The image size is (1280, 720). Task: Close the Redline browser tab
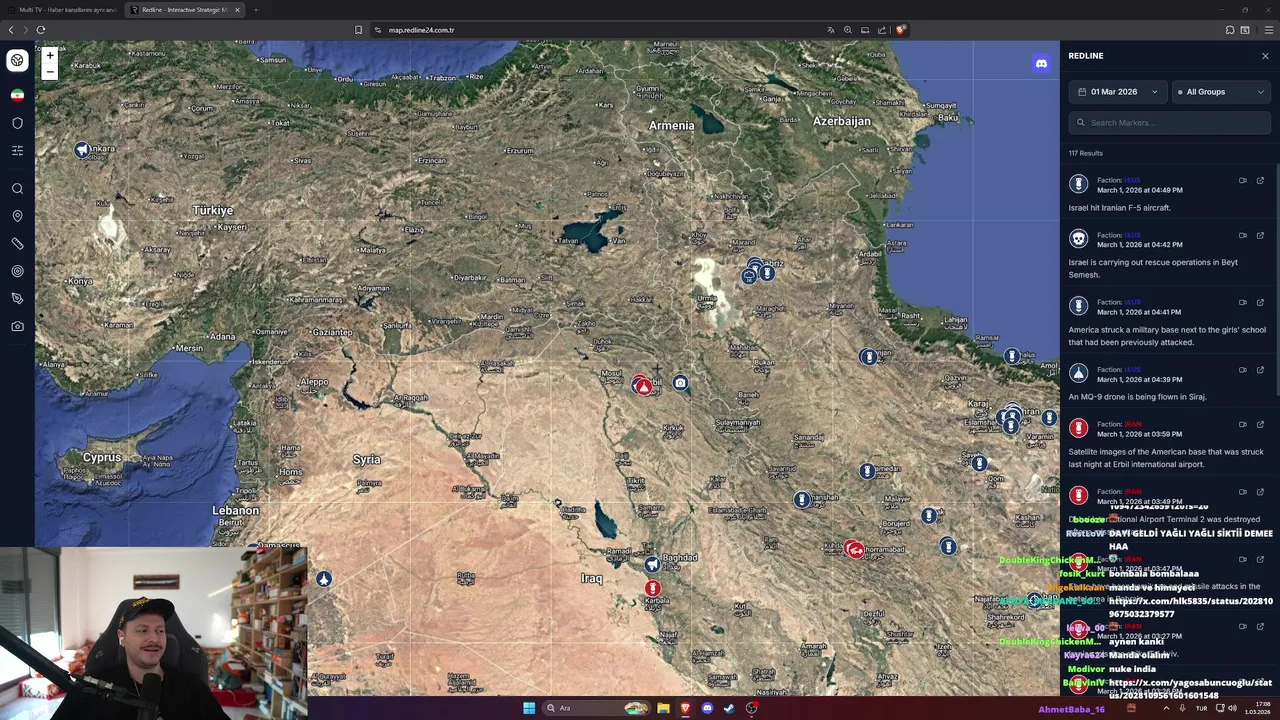point(238,10)
